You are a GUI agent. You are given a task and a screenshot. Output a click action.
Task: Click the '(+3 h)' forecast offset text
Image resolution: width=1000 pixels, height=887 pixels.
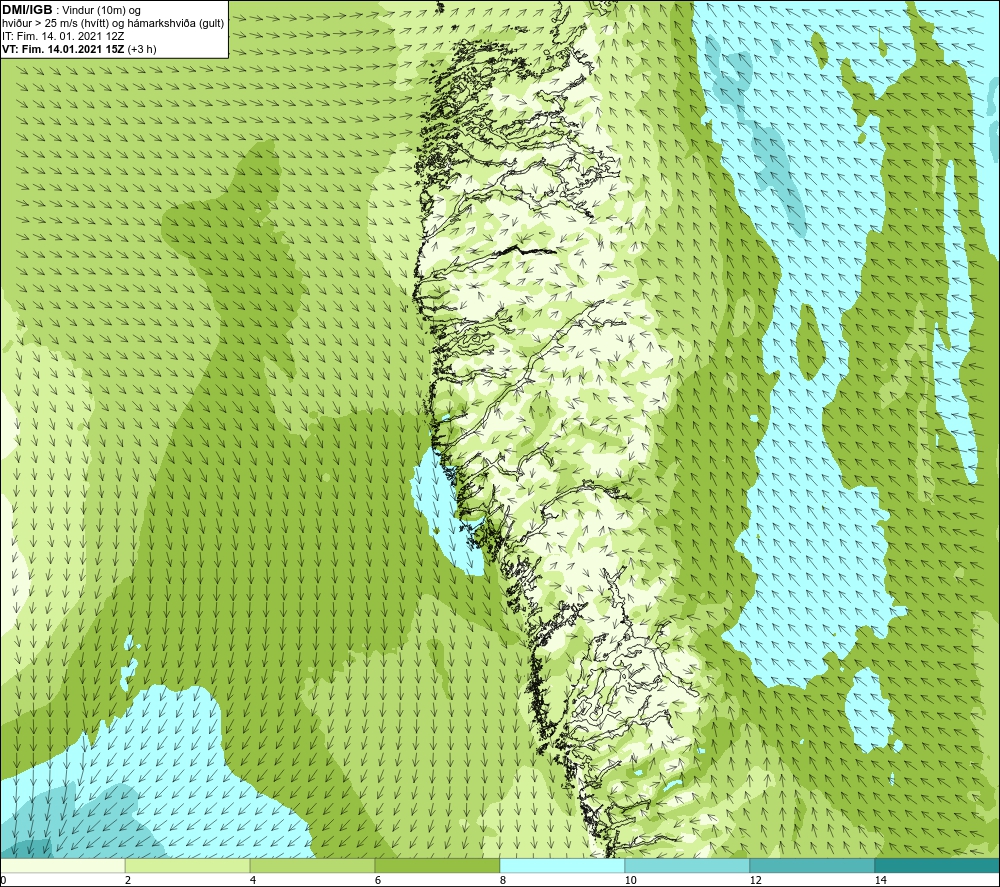click(142, 49)
